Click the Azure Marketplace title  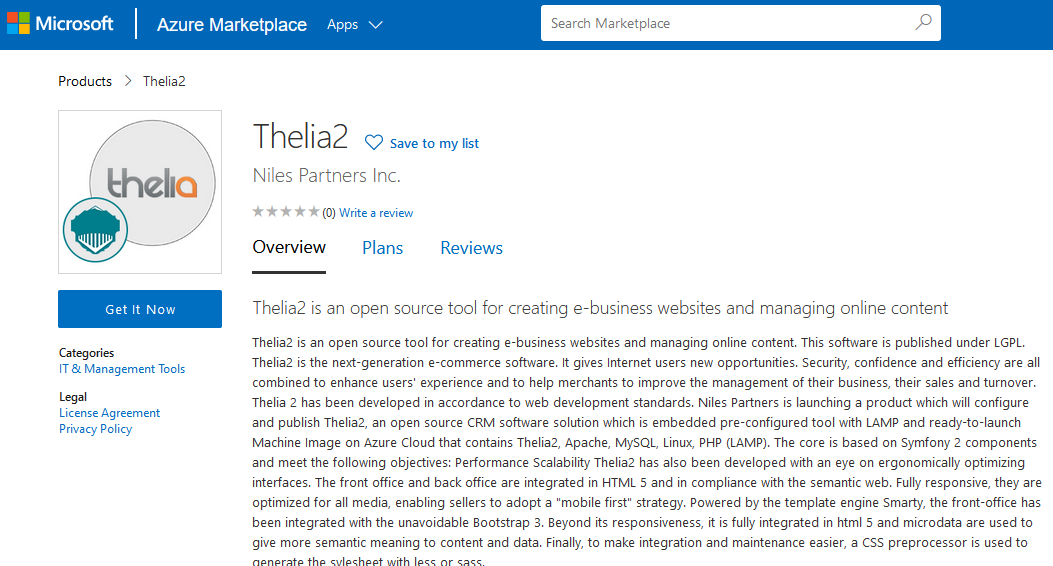pyautogui.click(x=232, y=25)
